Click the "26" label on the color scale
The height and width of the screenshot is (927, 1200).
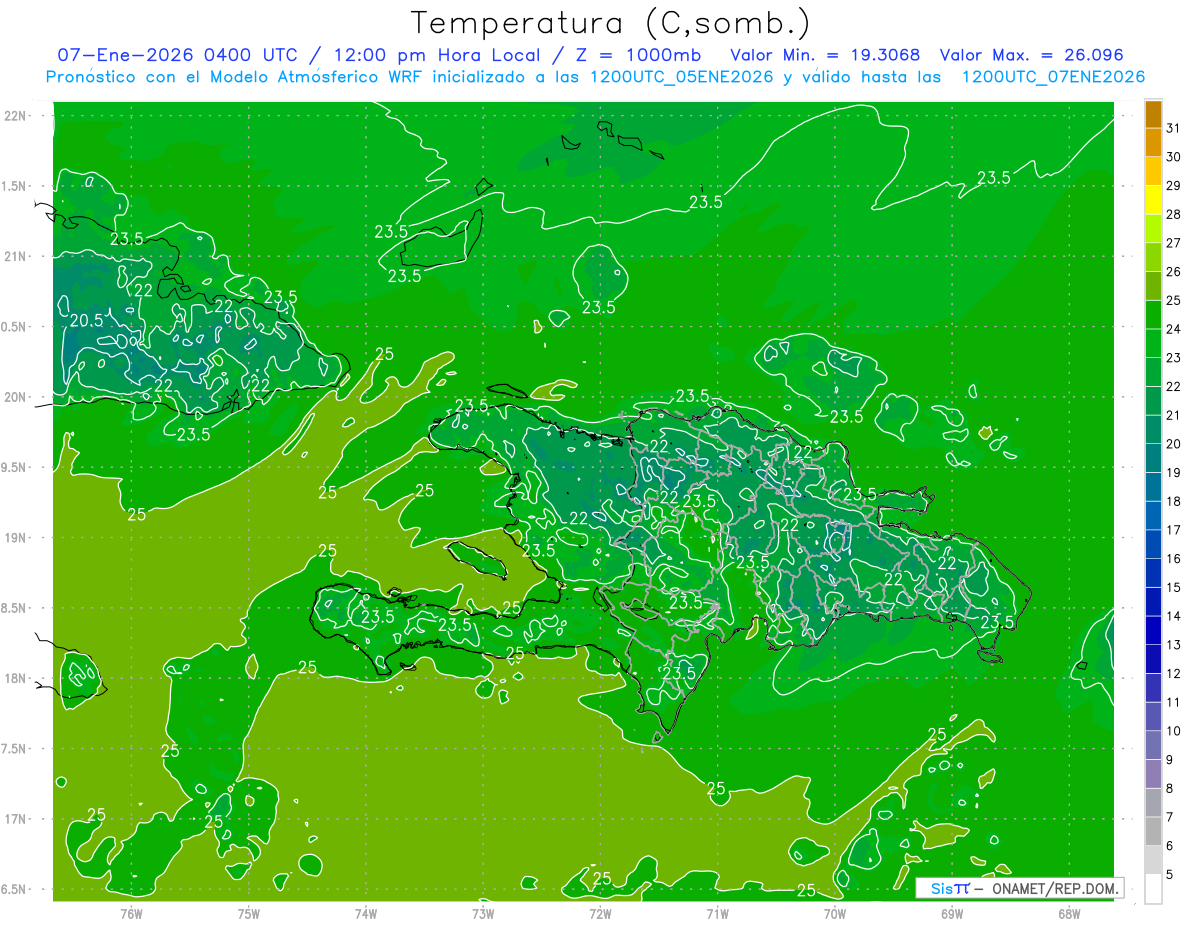[x=1174, y=271]
